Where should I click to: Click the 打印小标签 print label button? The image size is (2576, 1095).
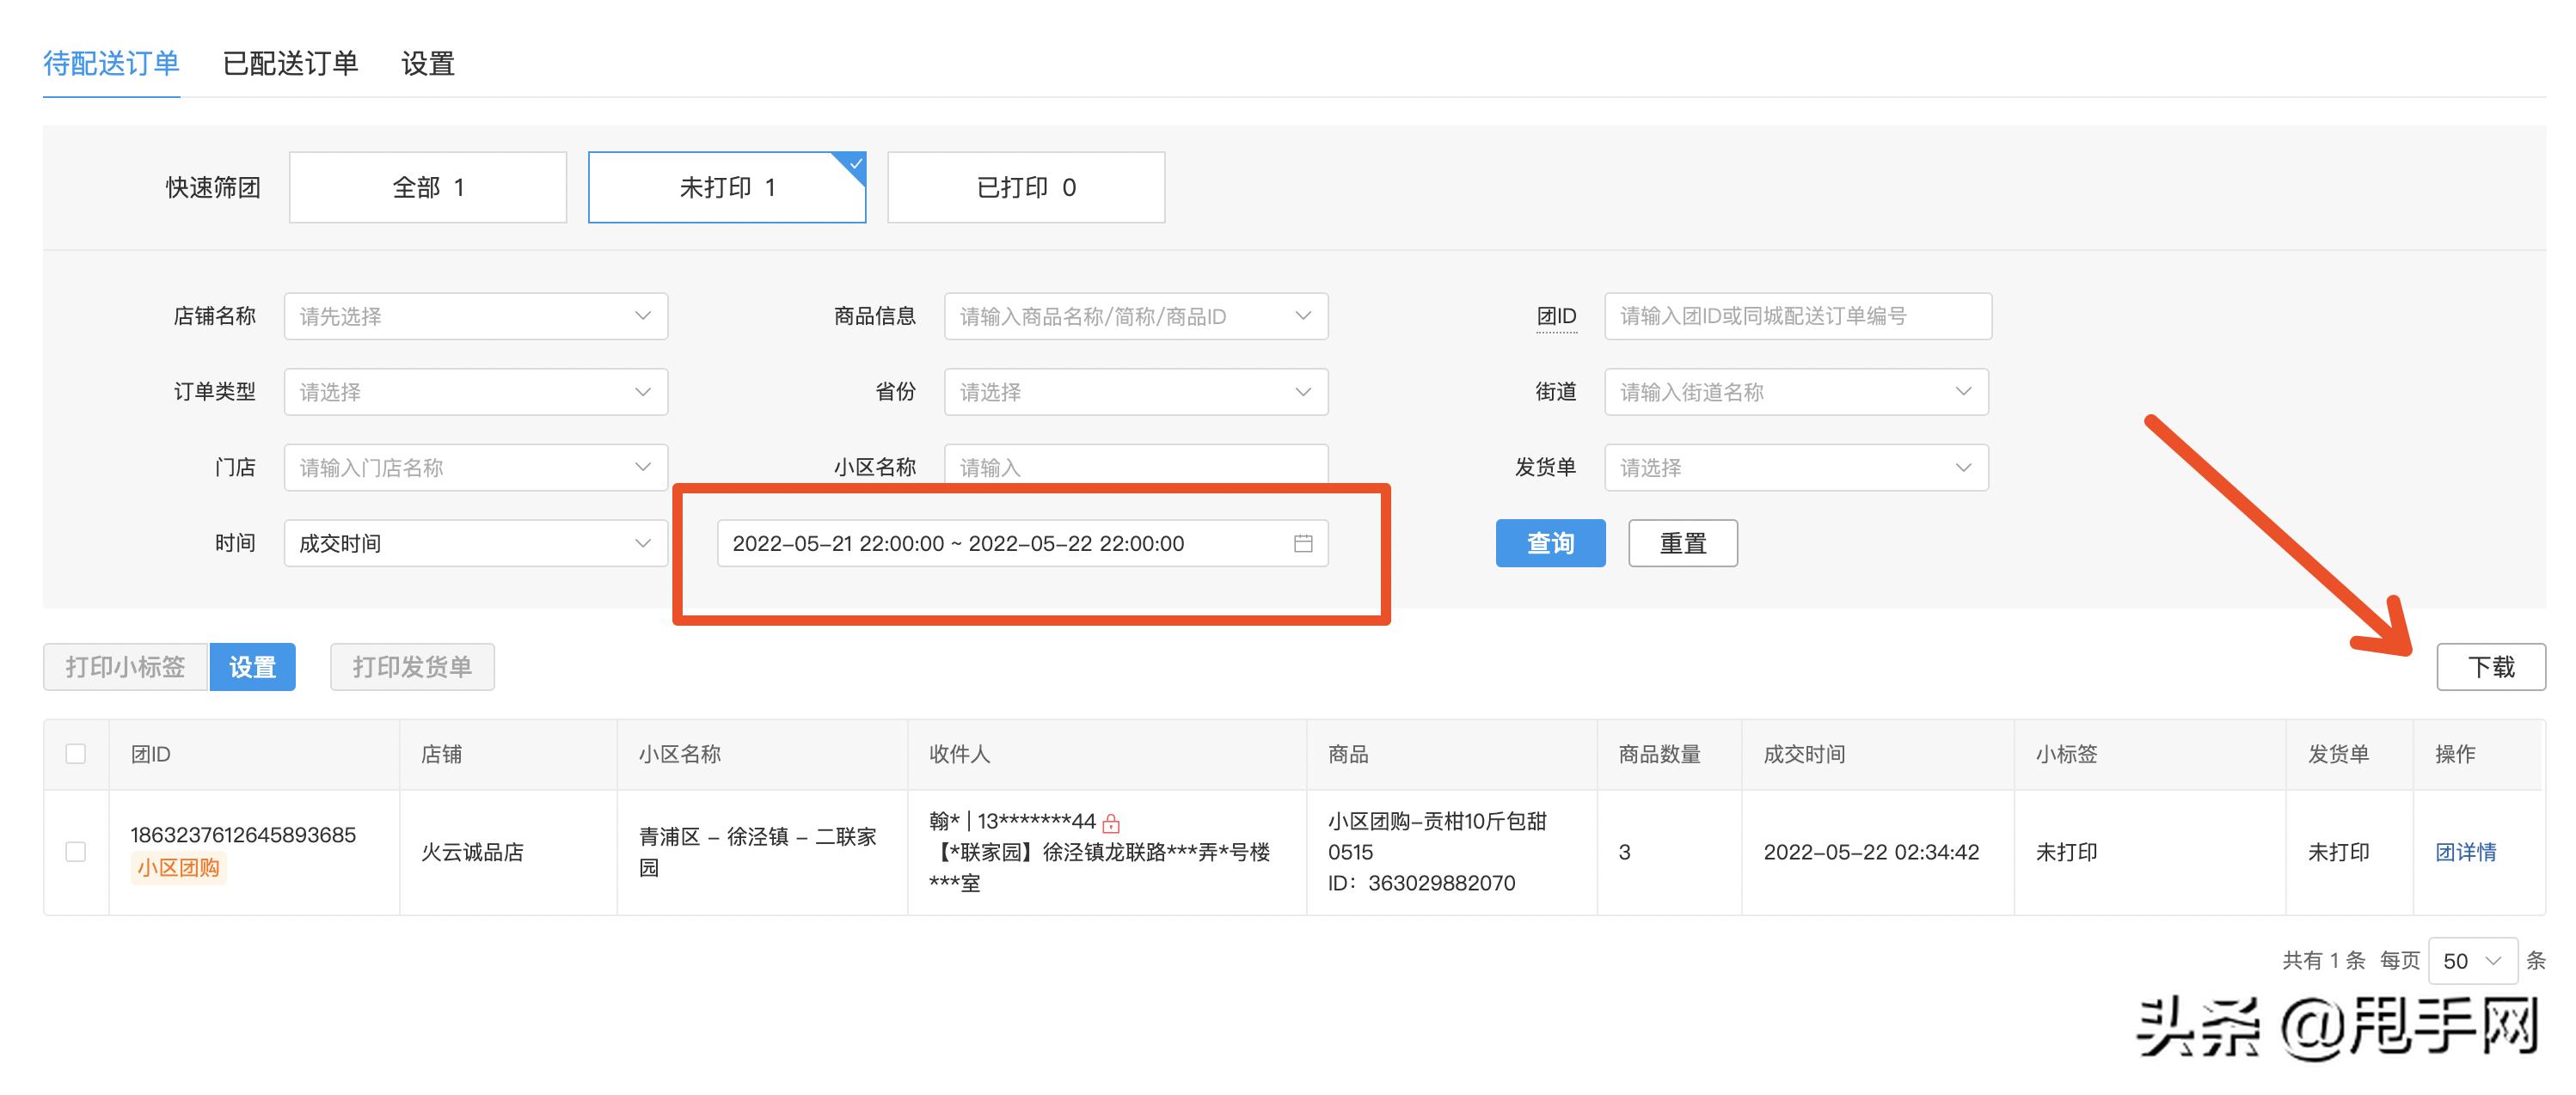pyautogui.click(x=125, y=666)
